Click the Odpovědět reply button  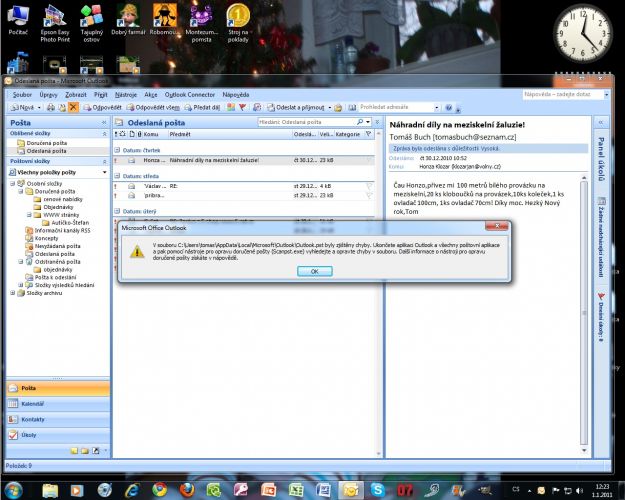(102, 107)
